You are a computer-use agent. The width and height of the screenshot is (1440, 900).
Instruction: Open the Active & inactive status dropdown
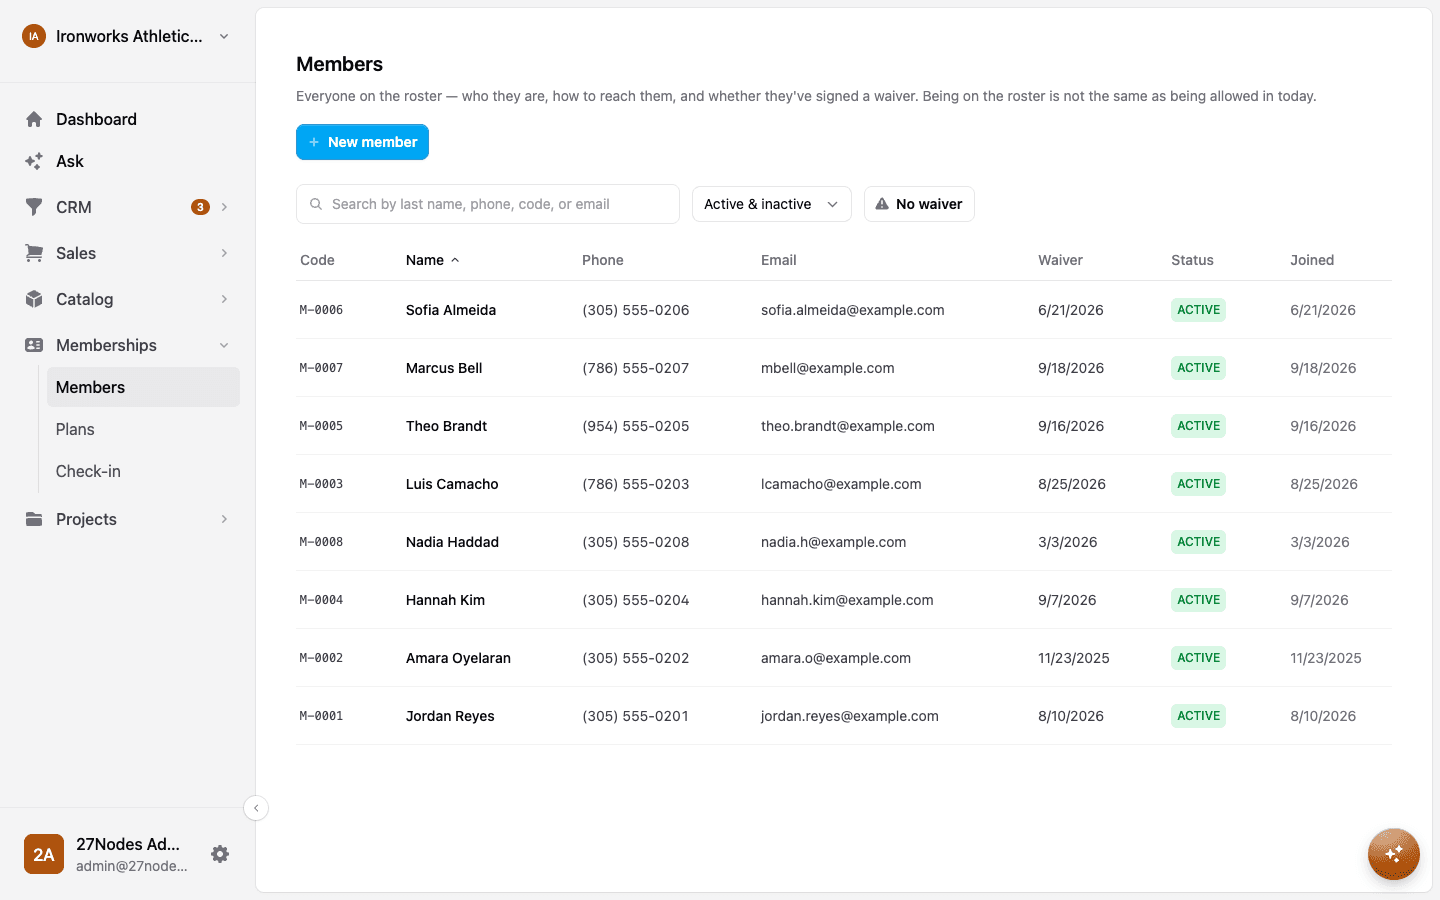[x=772, y=204]
